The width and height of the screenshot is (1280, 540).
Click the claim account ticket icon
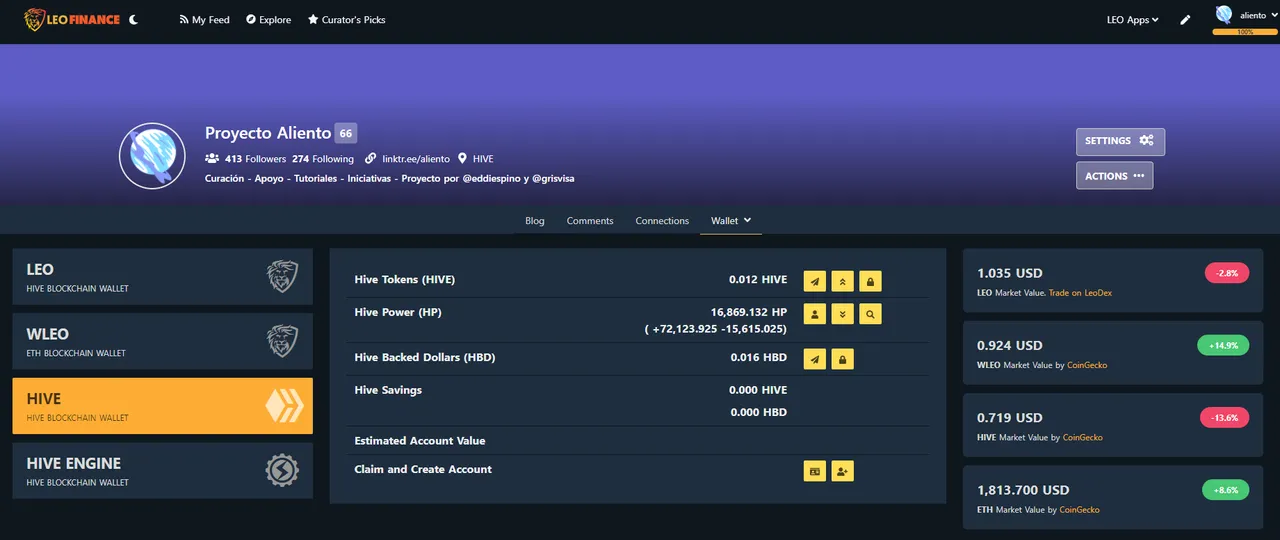815,470
